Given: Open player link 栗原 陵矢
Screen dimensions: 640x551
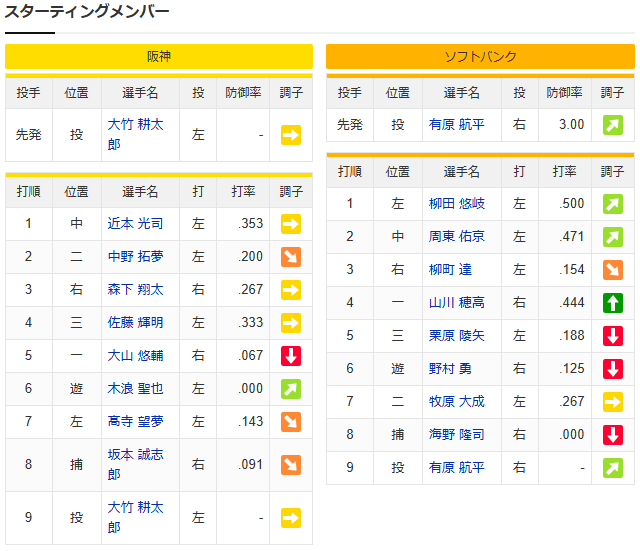Looking at the screenshot, I should click(456, 336).
